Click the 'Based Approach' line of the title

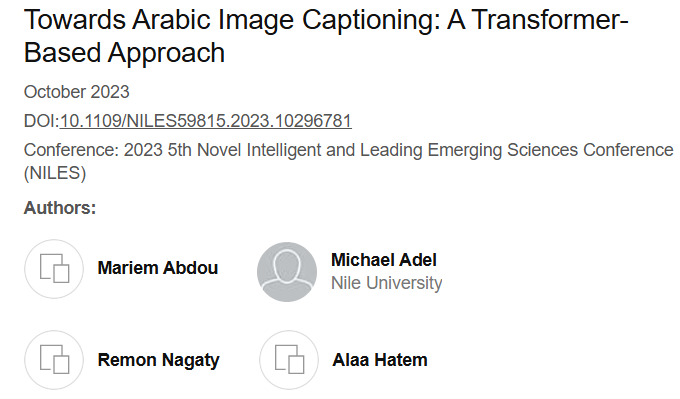click(x=124, y=53)
